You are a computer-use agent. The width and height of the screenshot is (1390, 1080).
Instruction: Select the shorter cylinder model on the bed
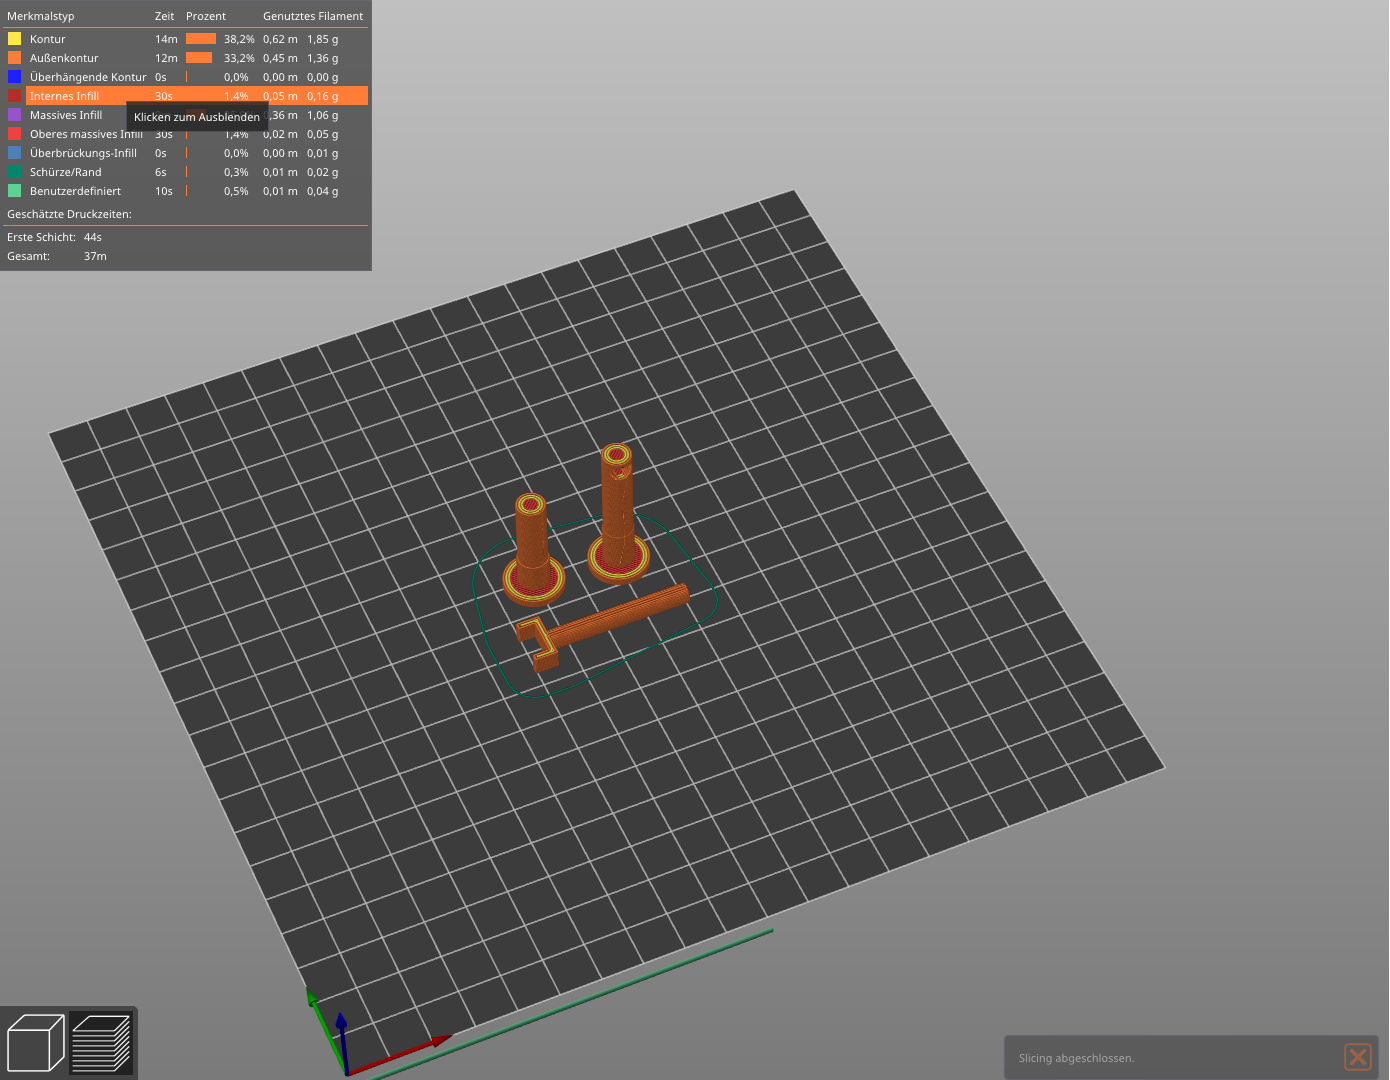[x=533, y=548]
